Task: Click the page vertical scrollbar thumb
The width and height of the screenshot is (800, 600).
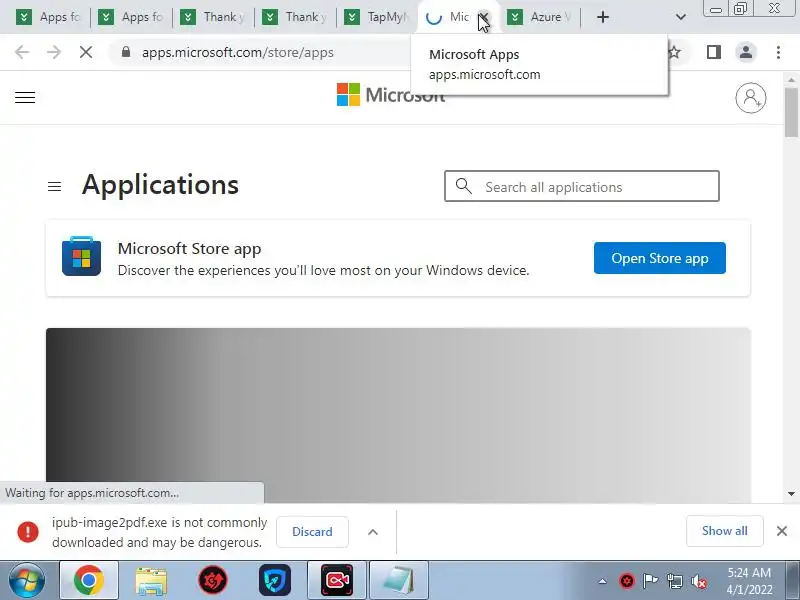Action: [791, 112]
